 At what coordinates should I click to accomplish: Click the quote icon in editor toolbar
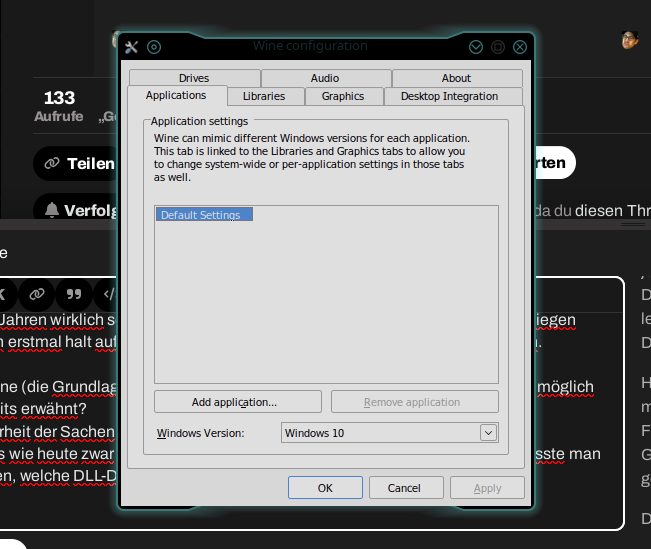(x=73, y=294)
